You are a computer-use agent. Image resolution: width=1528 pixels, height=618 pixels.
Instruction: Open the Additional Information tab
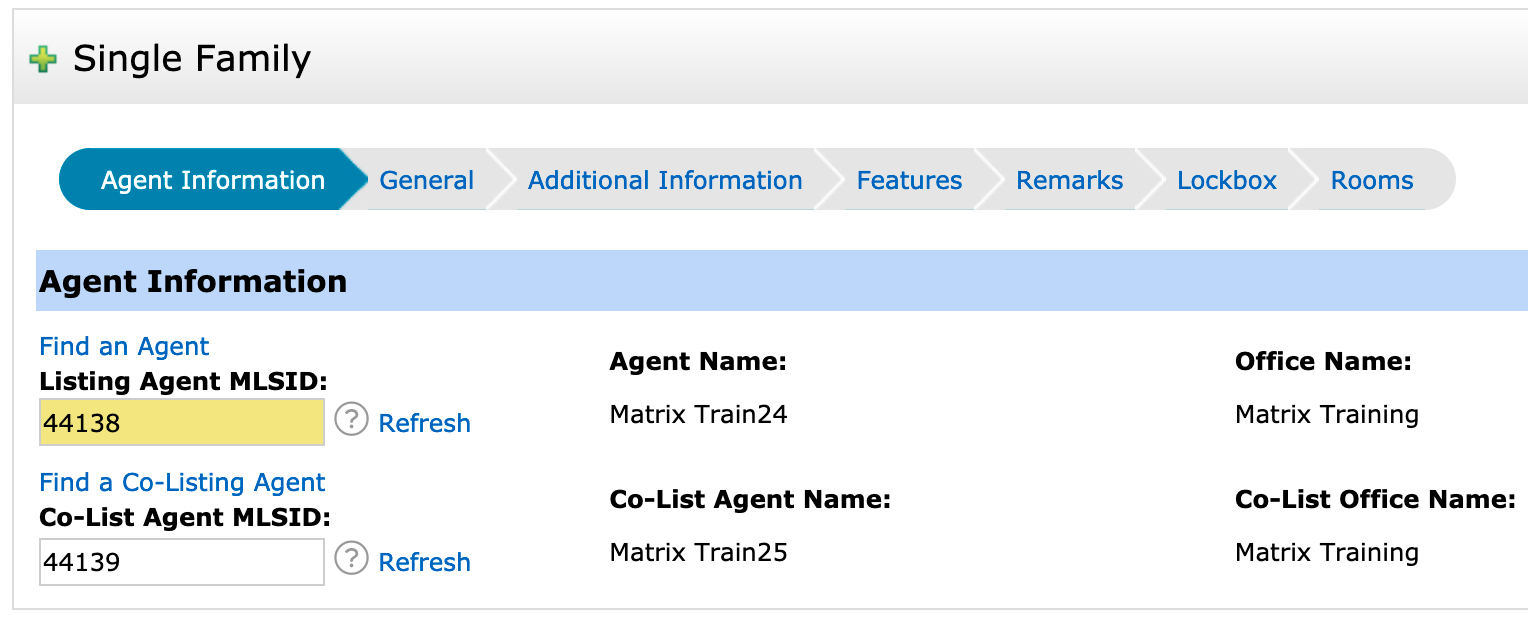click(x=665, y=180)
